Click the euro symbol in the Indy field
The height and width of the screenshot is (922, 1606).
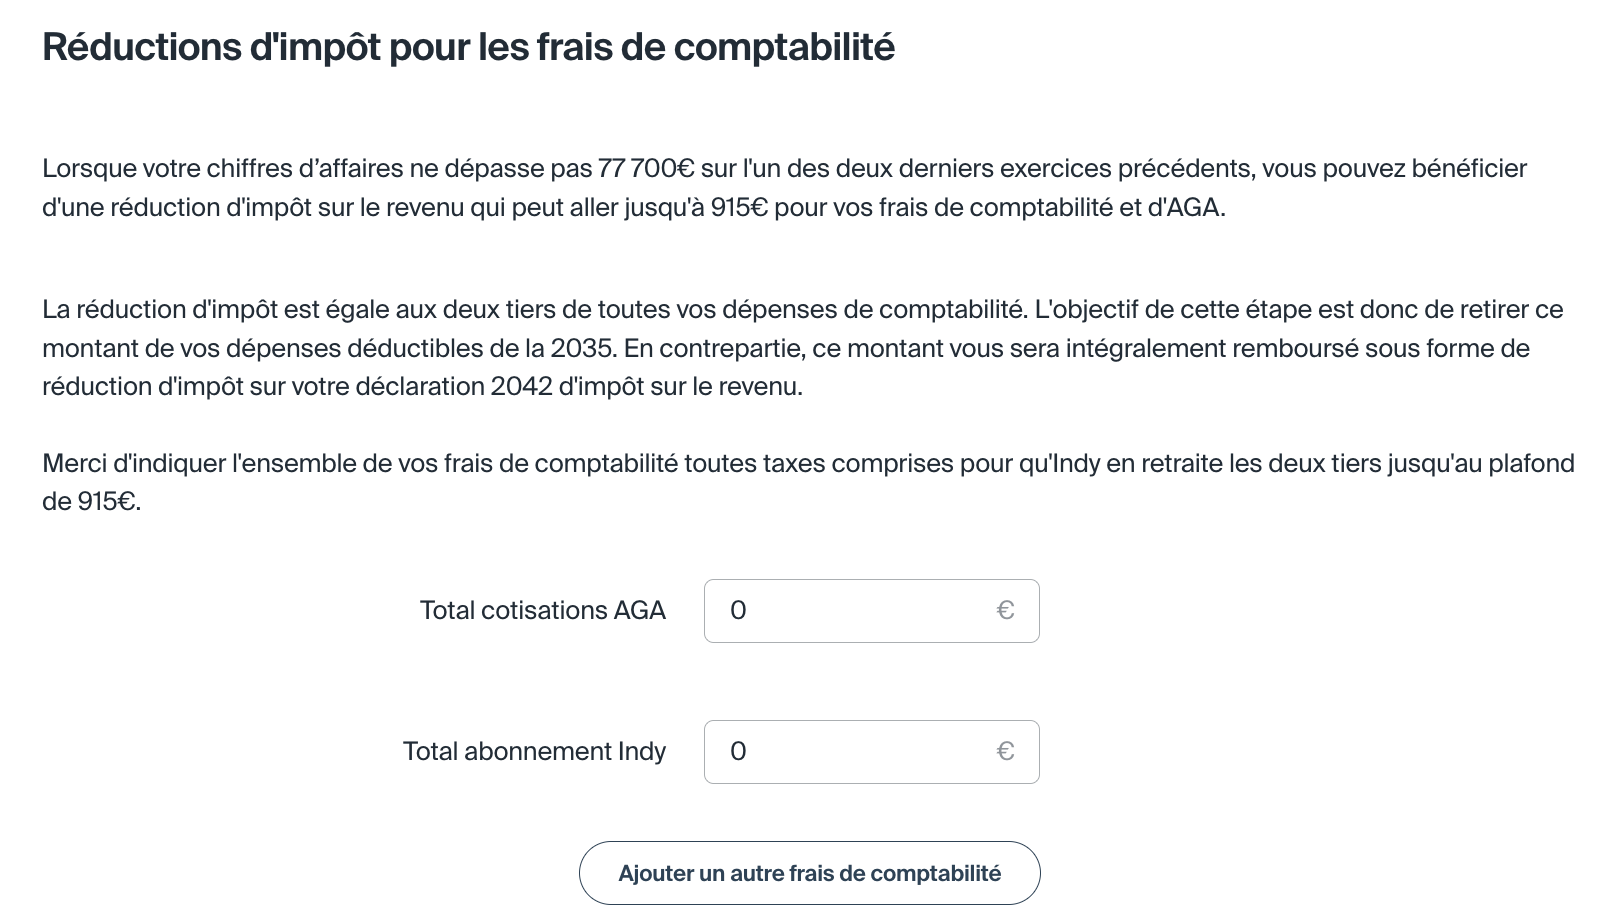1005,752
